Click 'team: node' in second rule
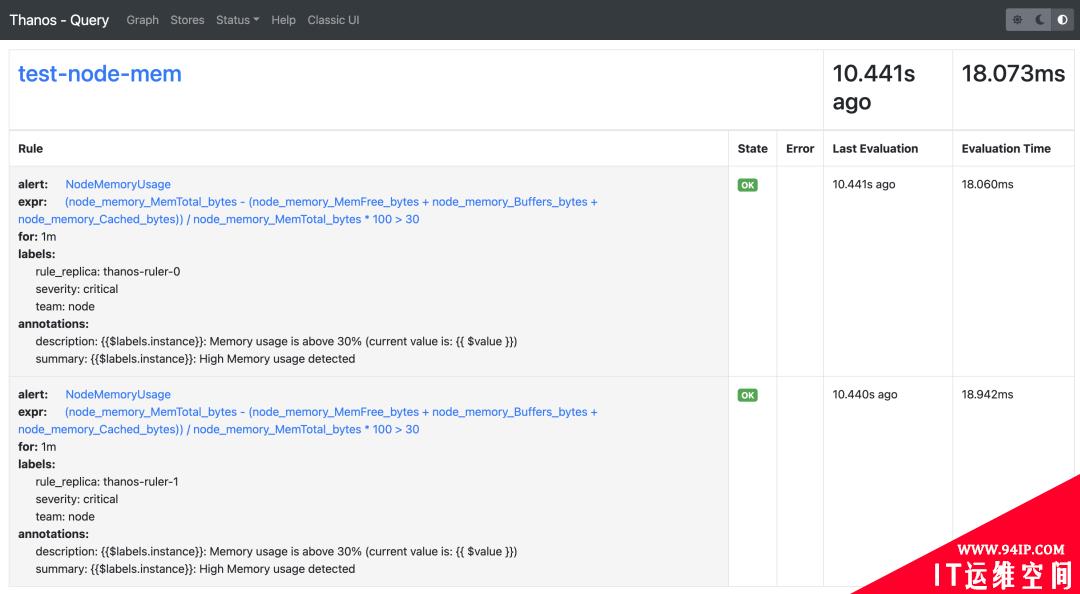This screenshot has width=1080, height=594. pos(65,516)
